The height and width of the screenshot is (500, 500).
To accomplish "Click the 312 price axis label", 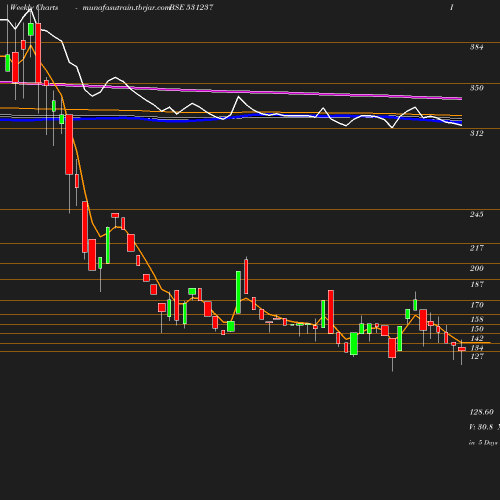I will pos(476,133).
